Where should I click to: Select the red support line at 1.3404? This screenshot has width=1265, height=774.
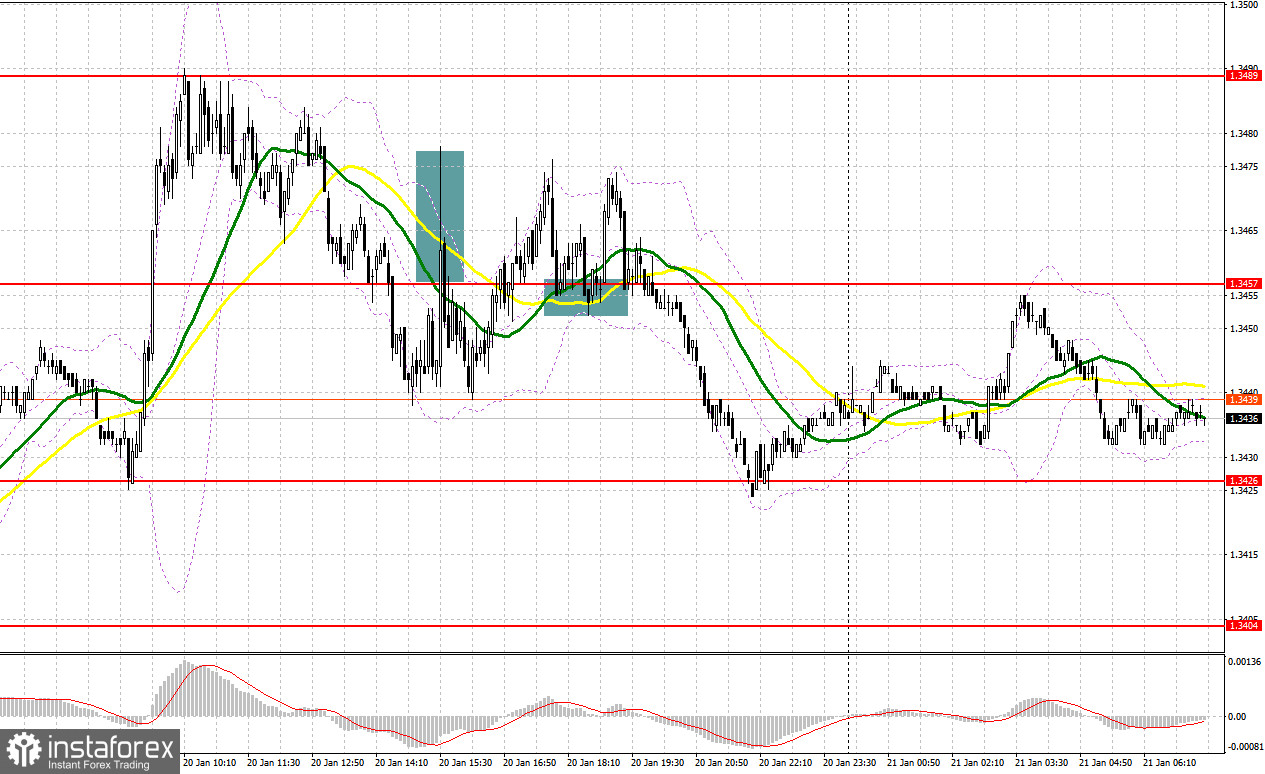tap(612, 624)
